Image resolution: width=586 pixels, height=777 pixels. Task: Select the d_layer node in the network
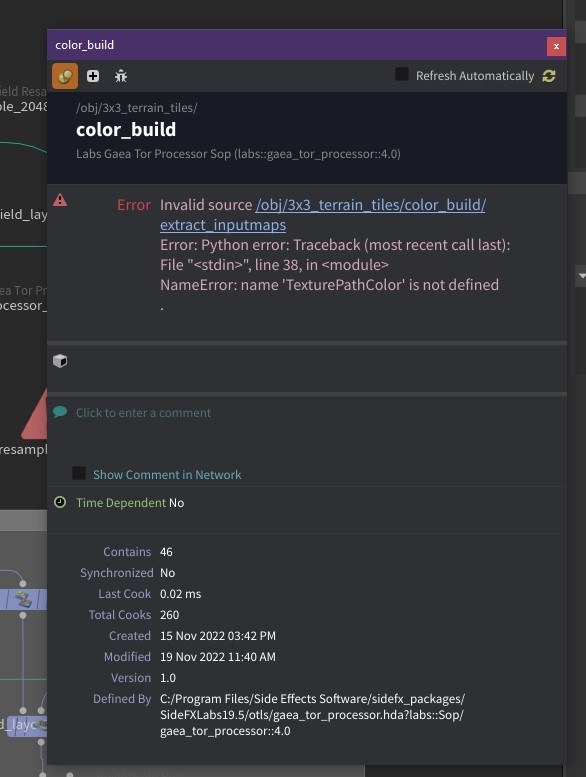coord(23,725)
